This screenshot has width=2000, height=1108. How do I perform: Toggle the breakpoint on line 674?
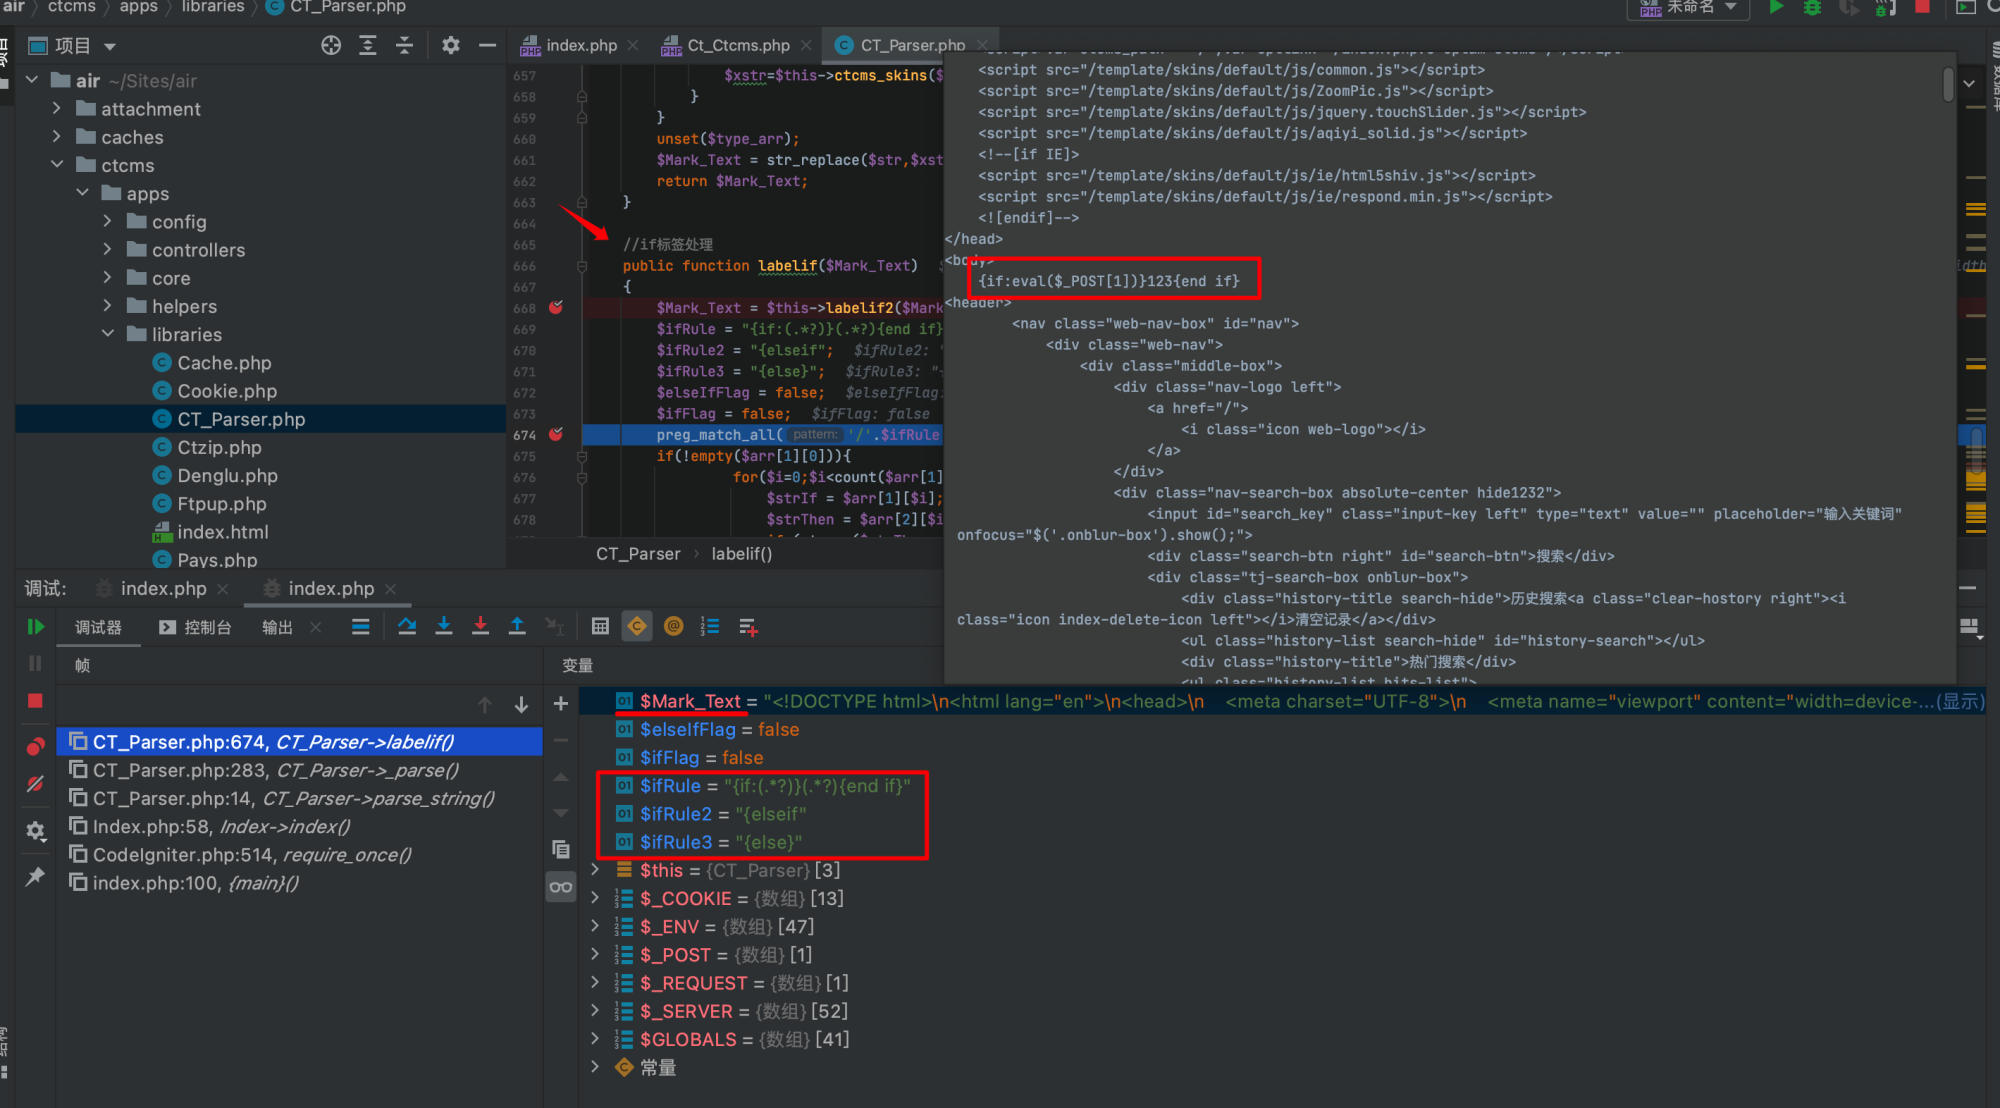tap(556, 435)
